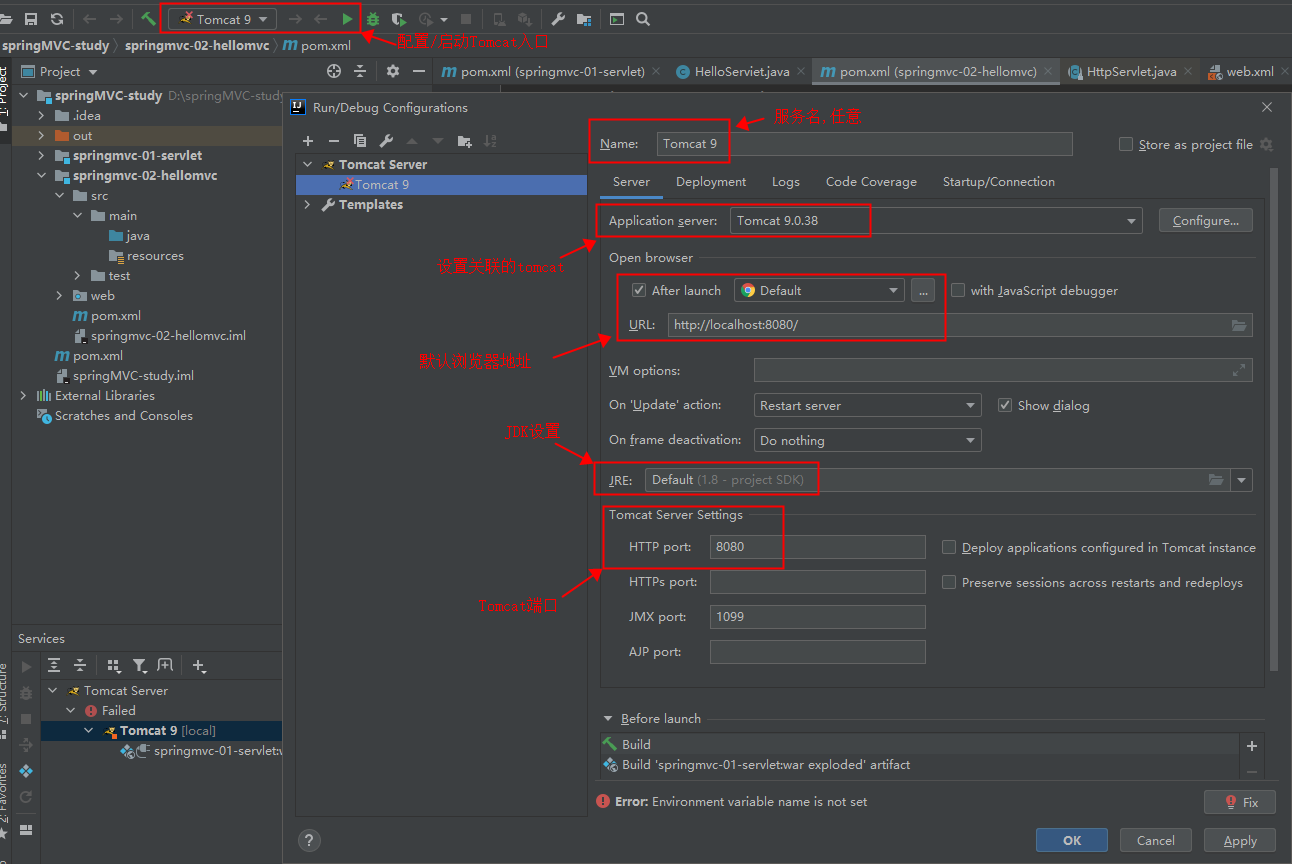
Task: Click Collapse All icon in Project panel header
Action: (x=361, y=71)
